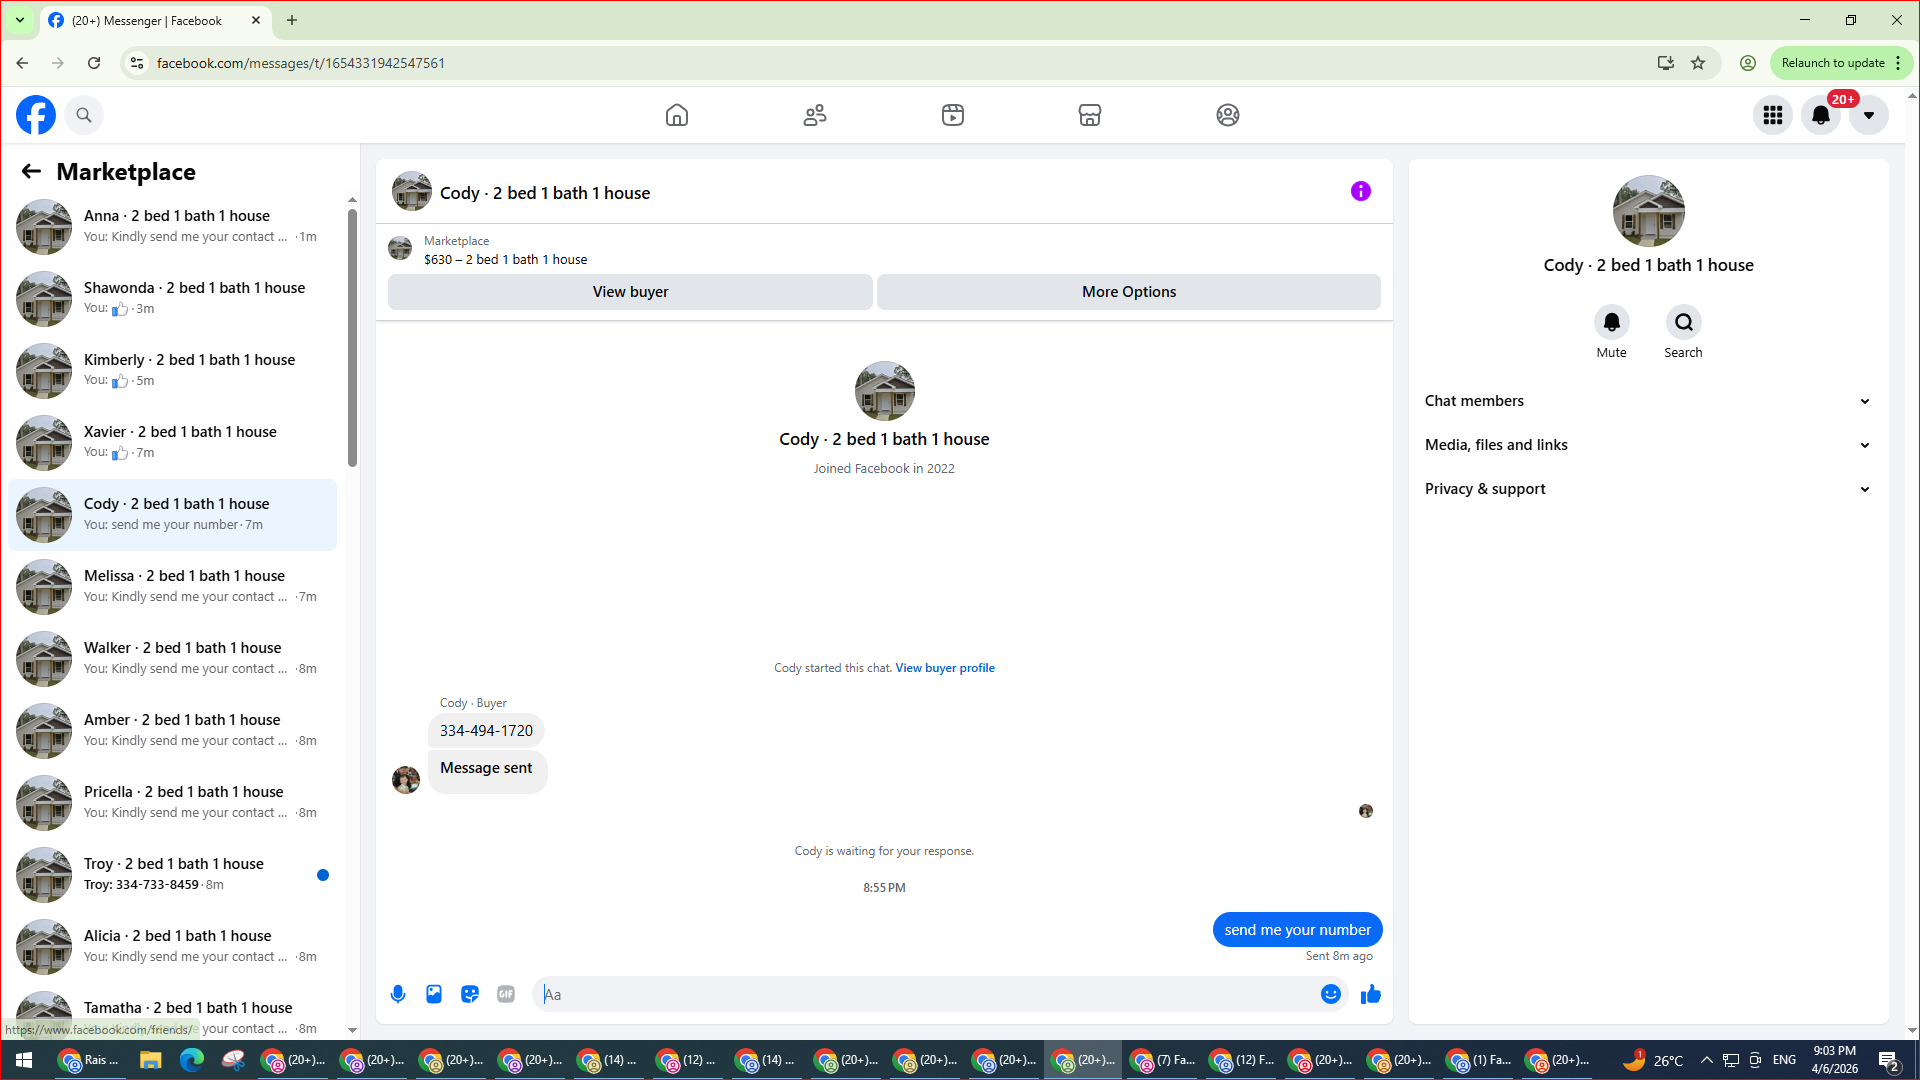Go to the Home feed icon
Image resolution: width=1920 pixels, height=1080 pixels.
(x=677, y=115)
